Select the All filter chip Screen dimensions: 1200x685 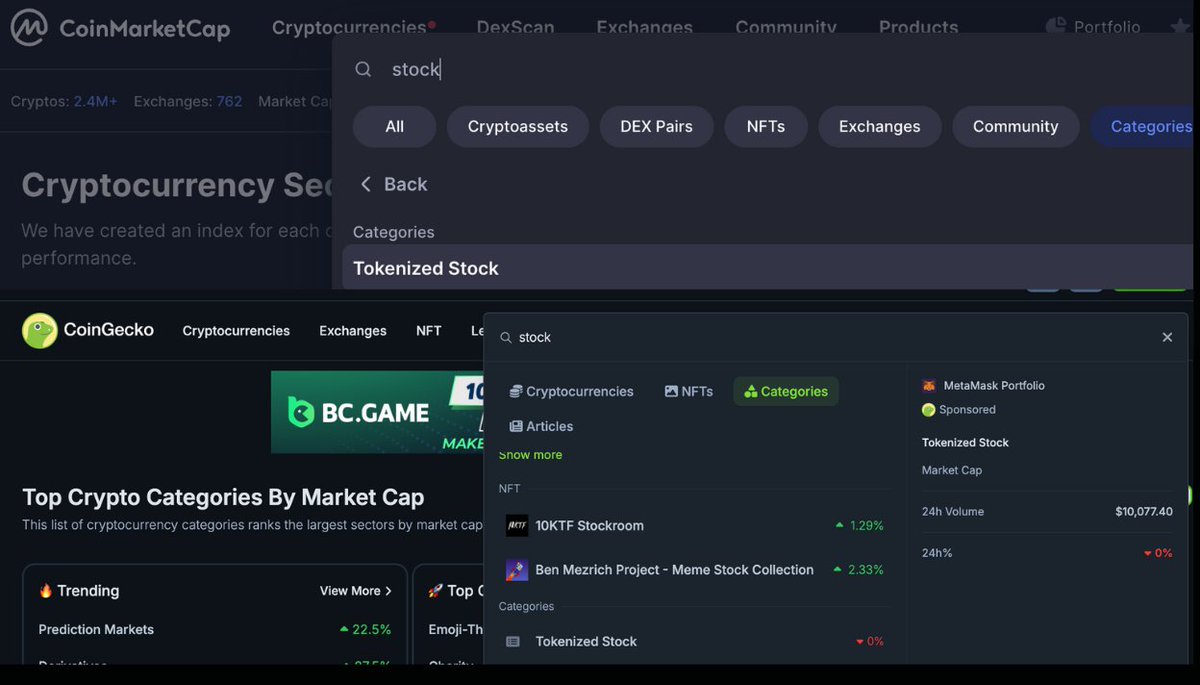coord(394,127)
